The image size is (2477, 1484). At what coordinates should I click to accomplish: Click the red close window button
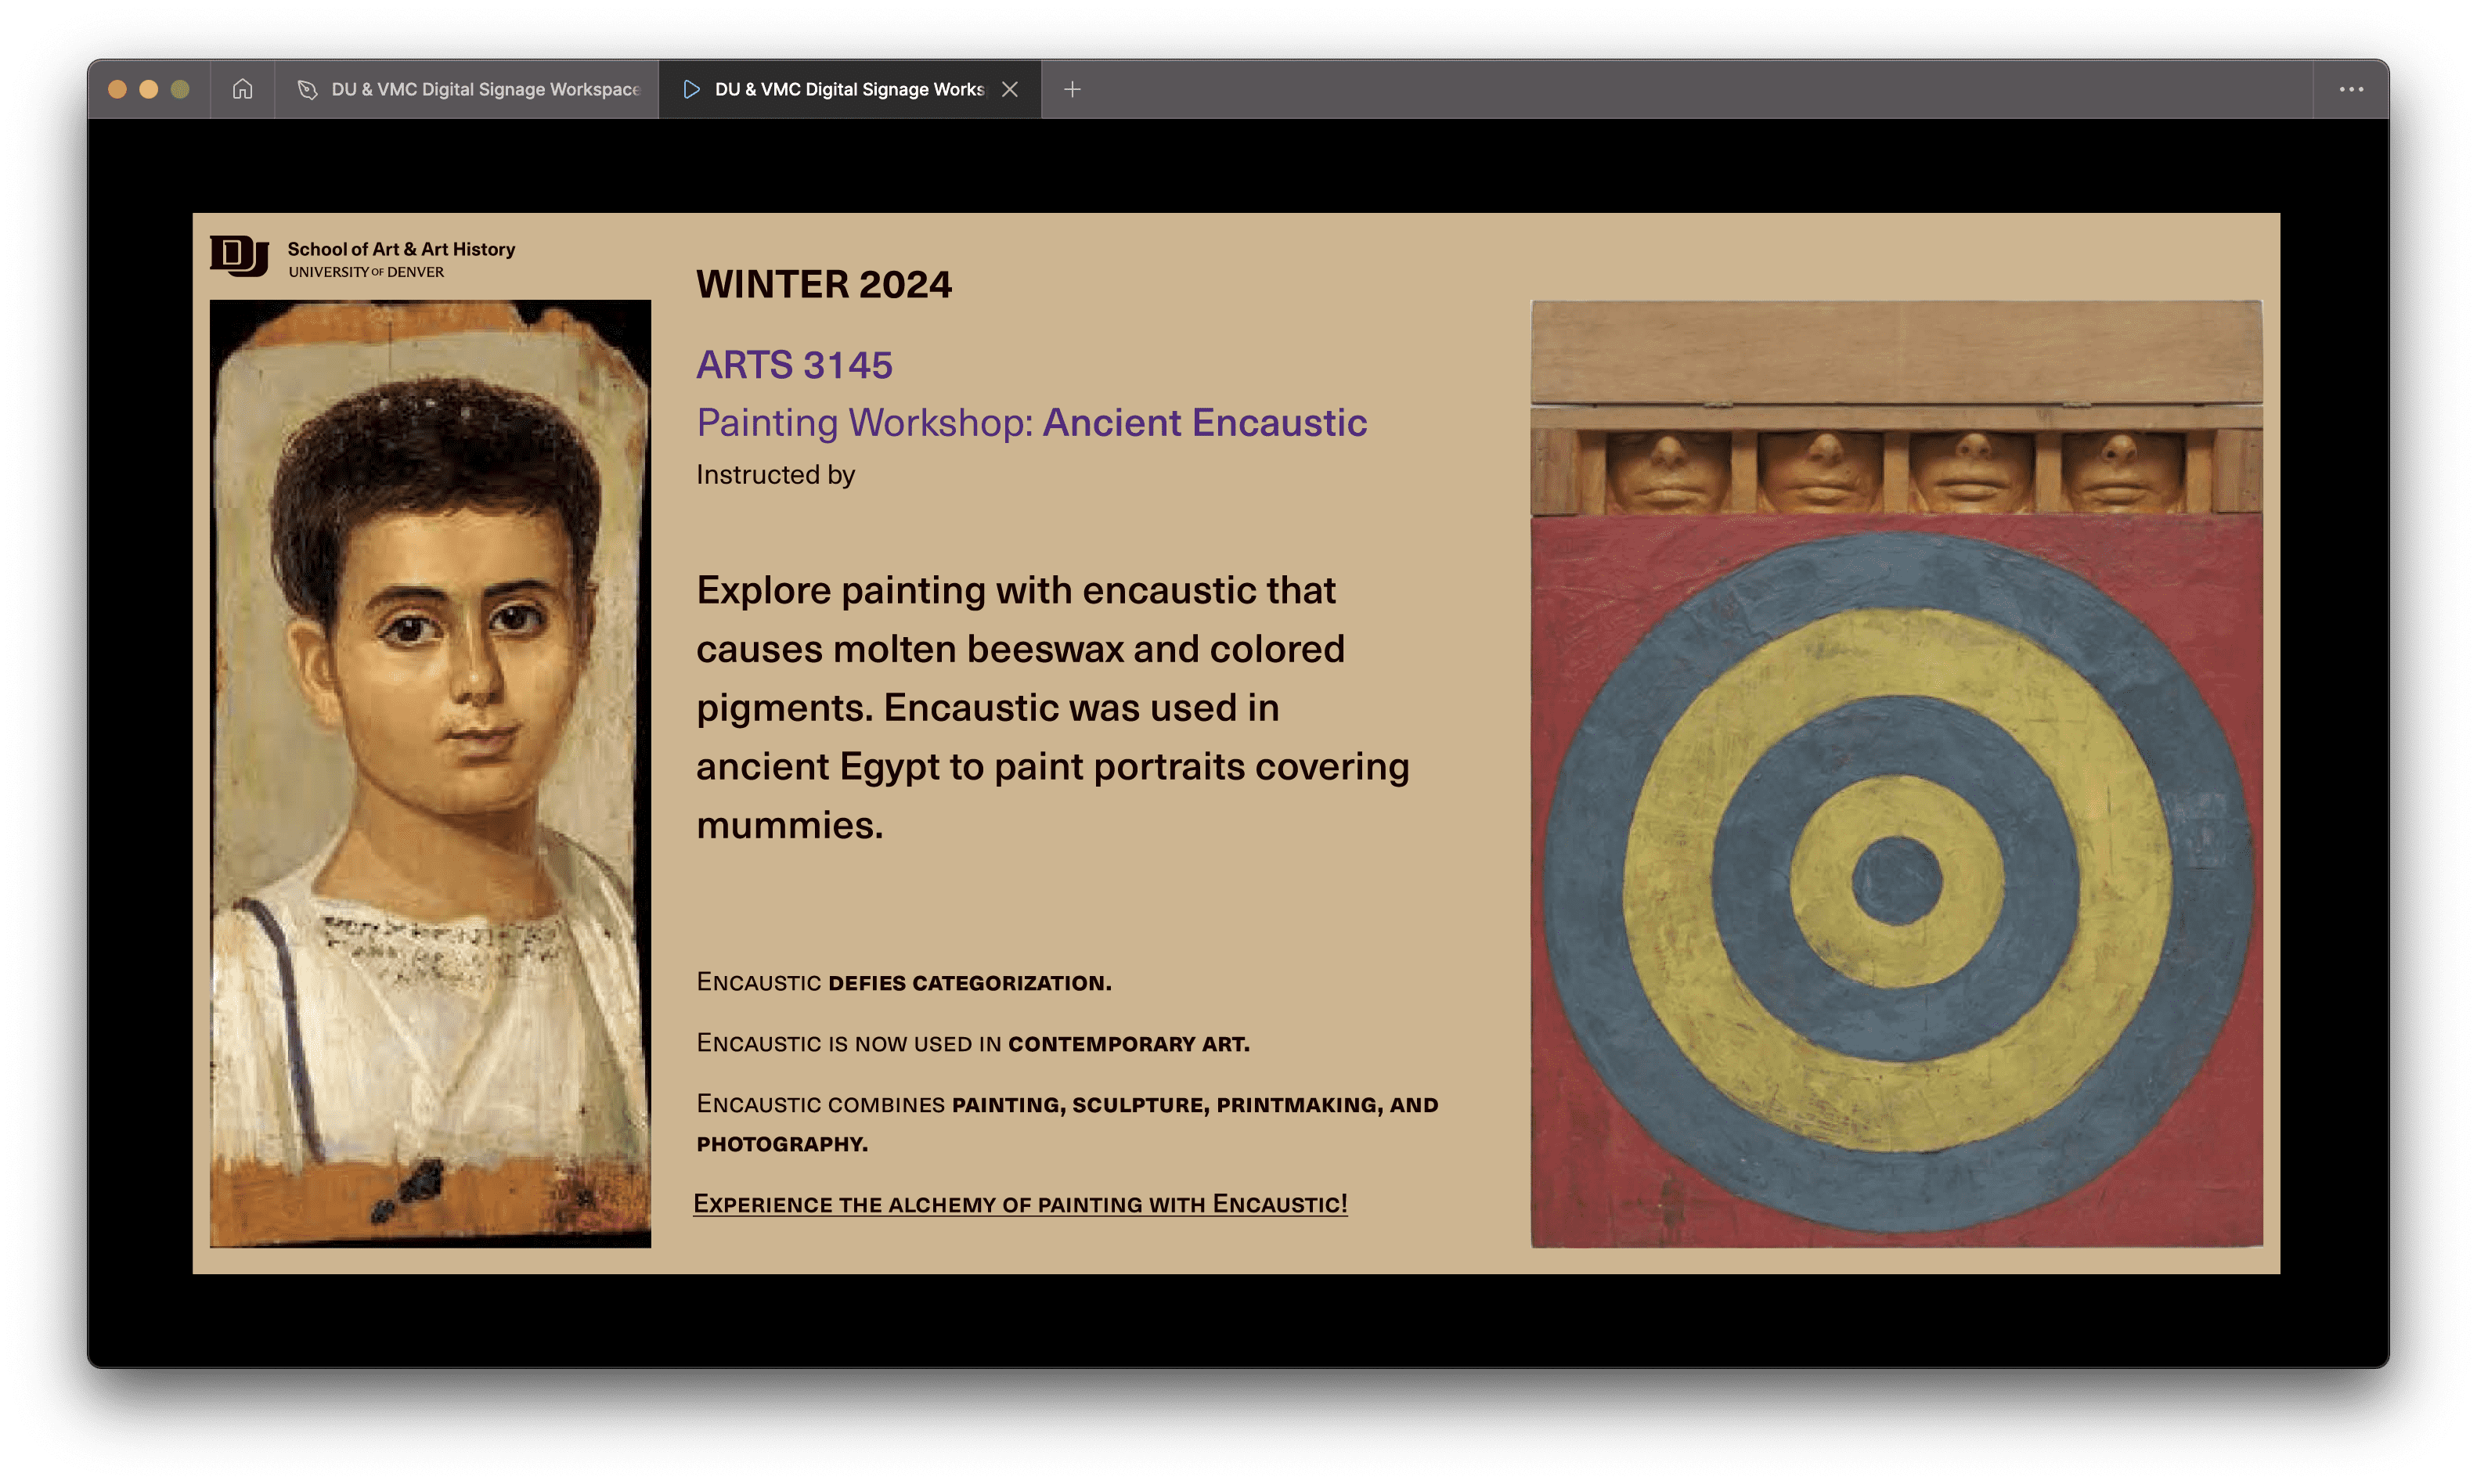click(x=117, y=89)
